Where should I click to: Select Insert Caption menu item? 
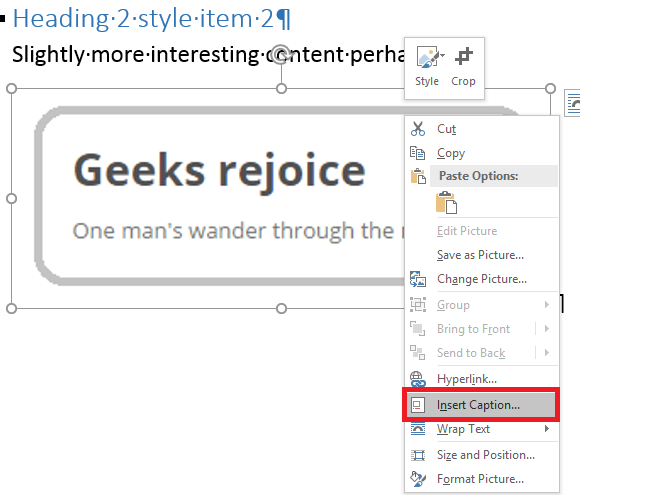pyautogui.click(x=478, y=405)
